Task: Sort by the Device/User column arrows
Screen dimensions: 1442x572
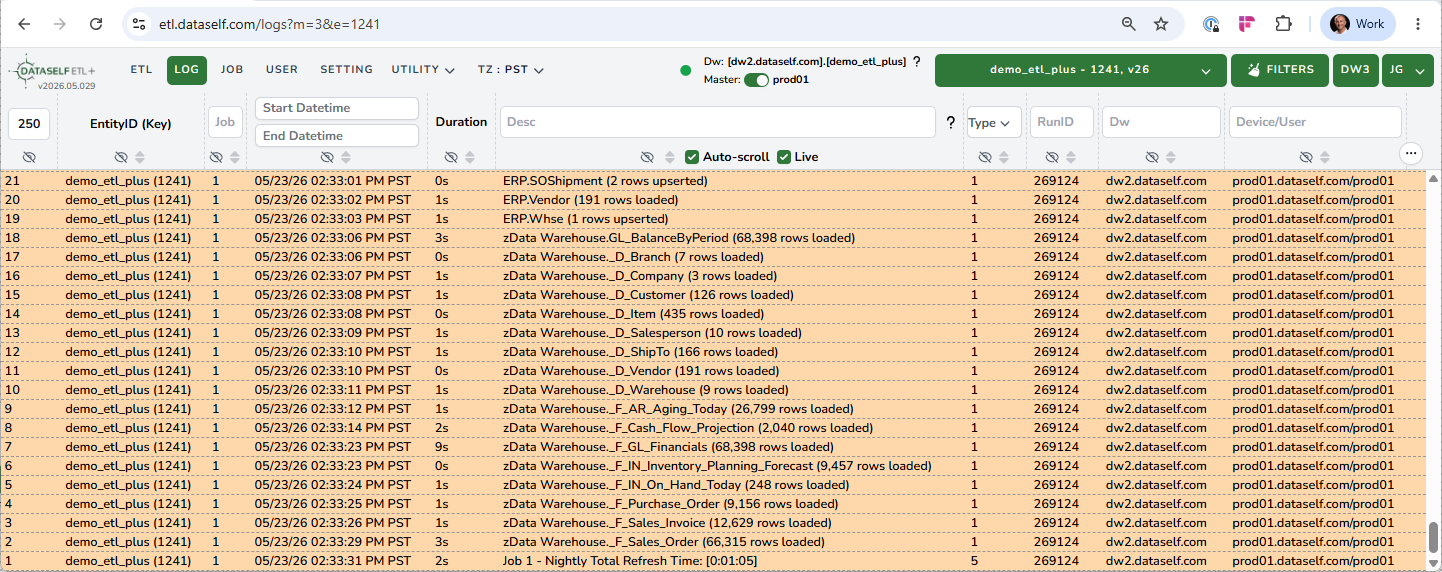Action: (x=1325, y=157)
